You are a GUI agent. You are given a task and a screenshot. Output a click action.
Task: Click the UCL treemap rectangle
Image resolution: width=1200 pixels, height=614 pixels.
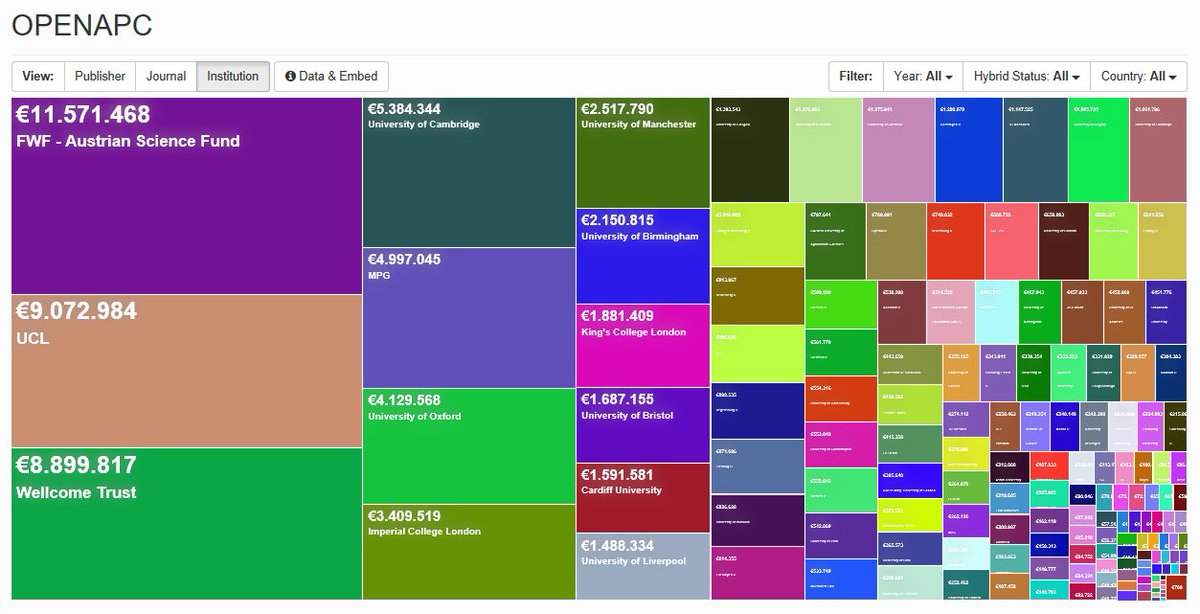click(x=185, y=370)
